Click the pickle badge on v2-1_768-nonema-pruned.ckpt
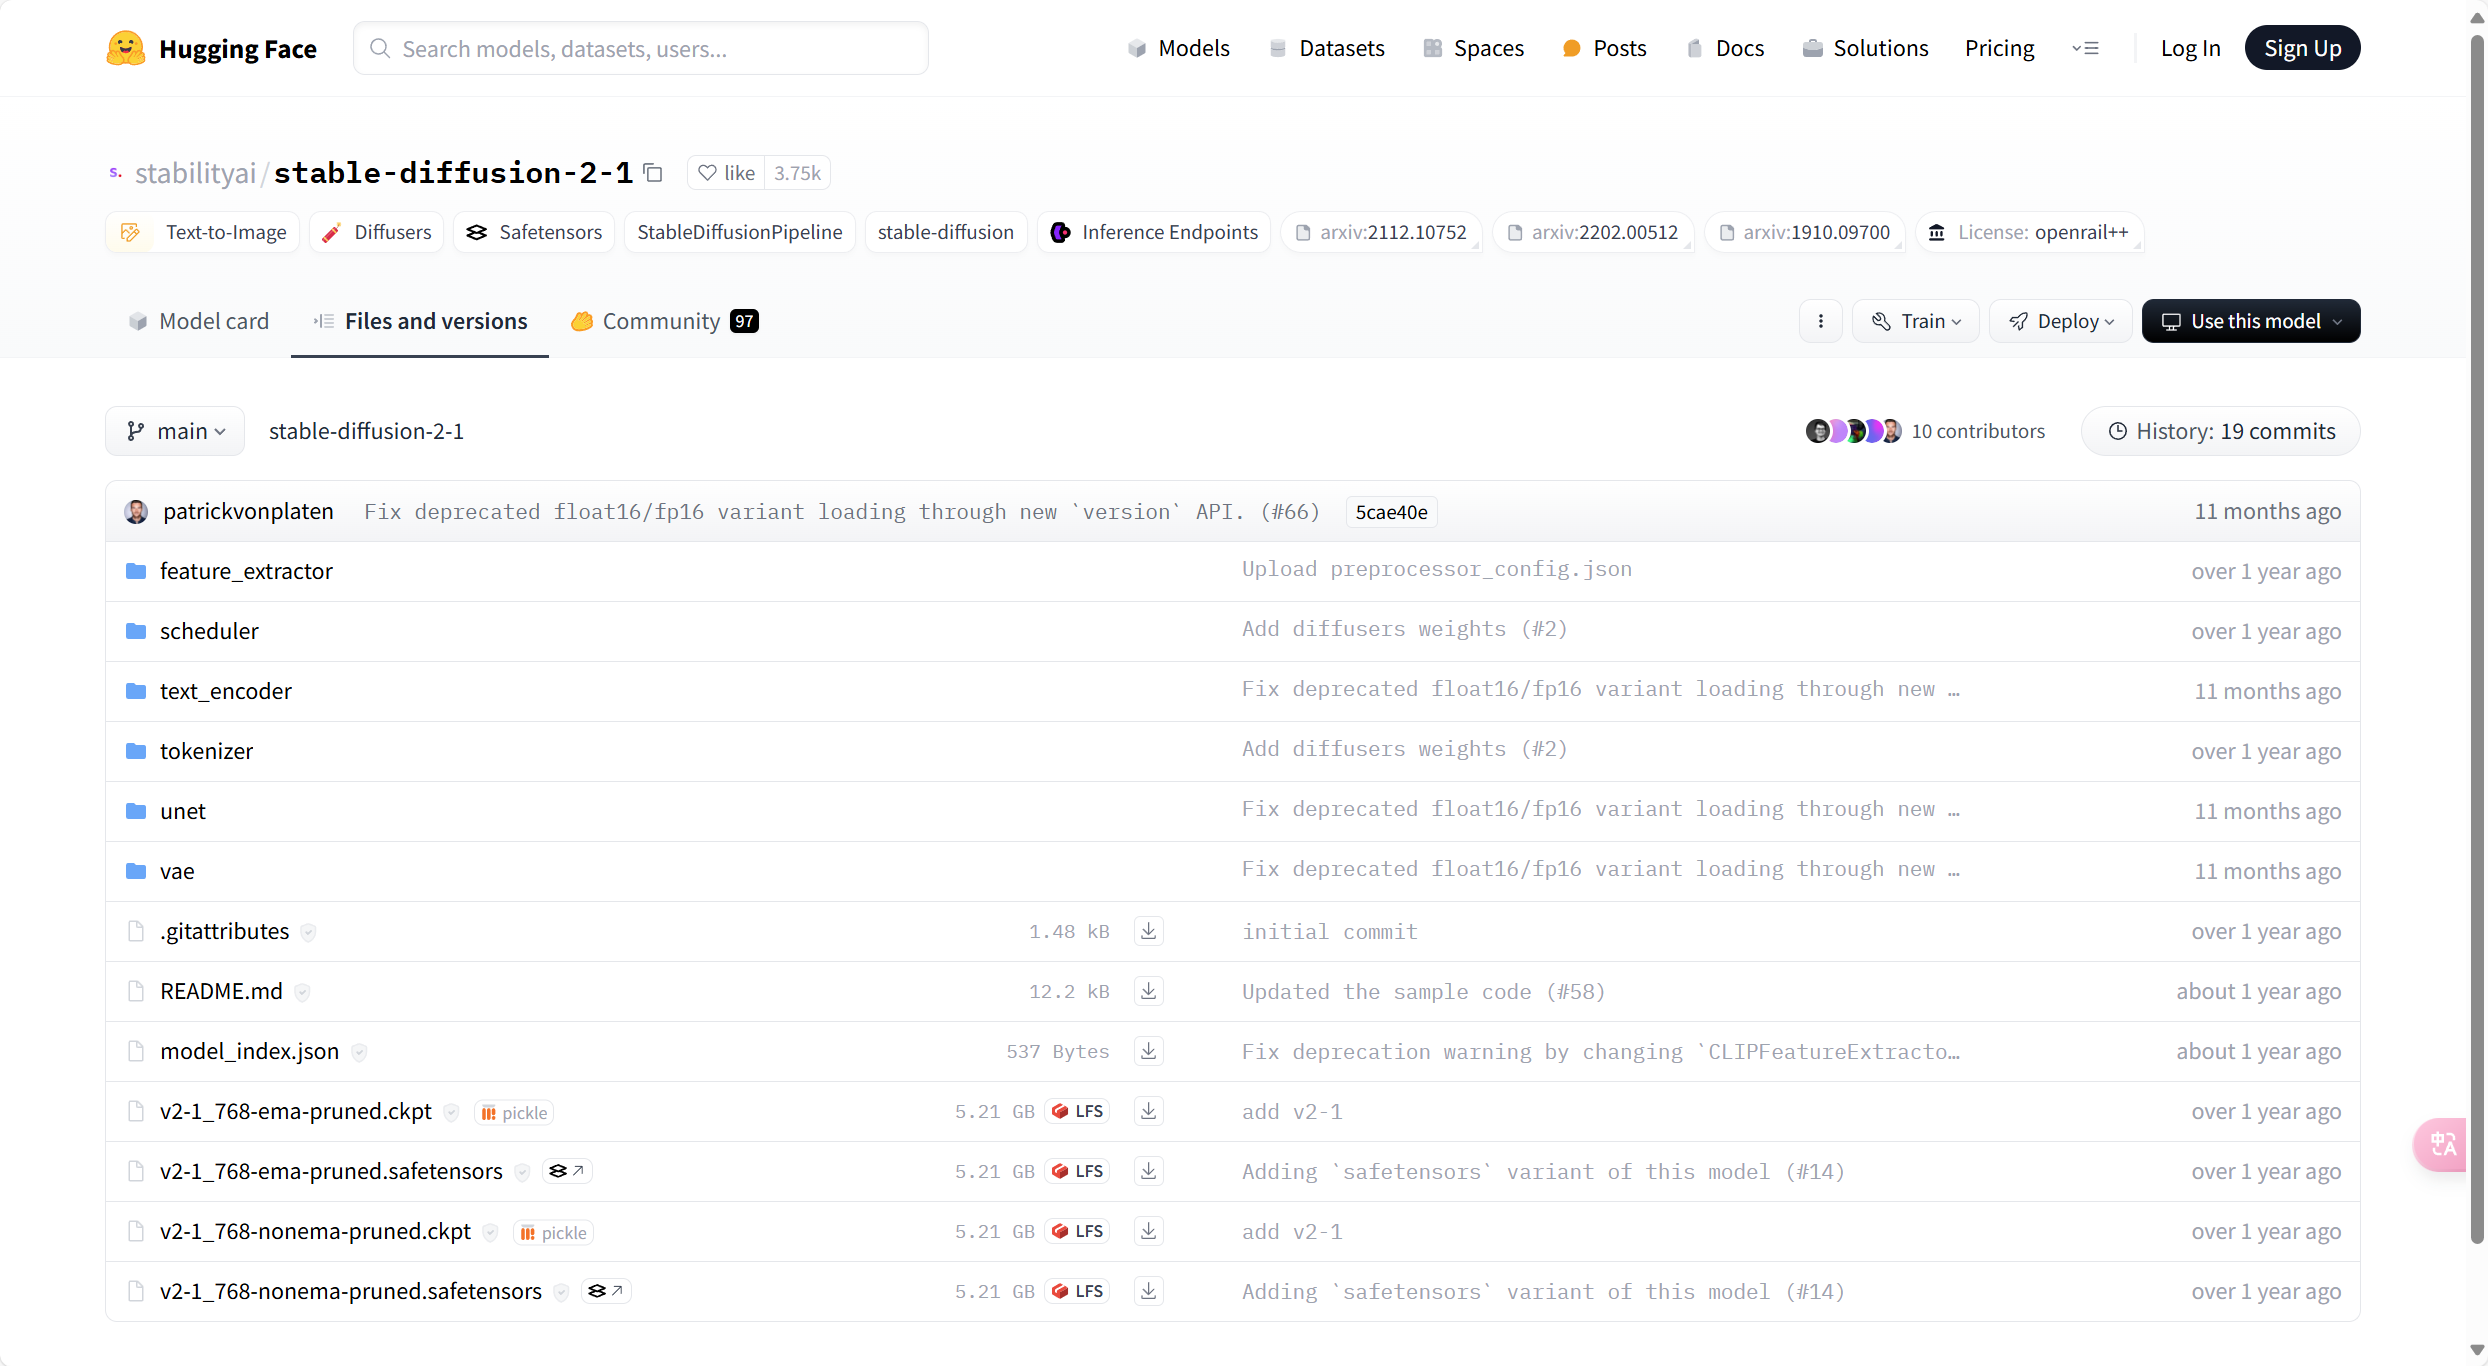2488x1366 pixels. 553,1232
